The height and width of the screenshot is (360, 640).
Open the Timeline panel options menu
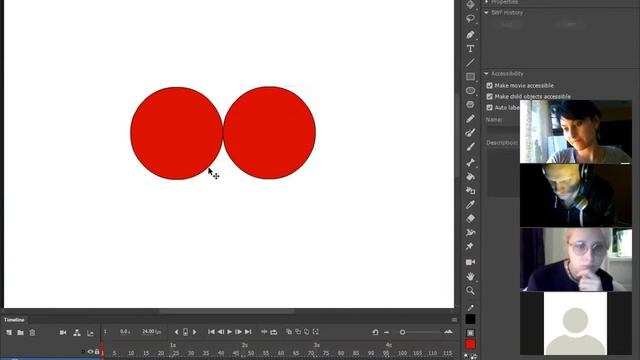point(454,320)
